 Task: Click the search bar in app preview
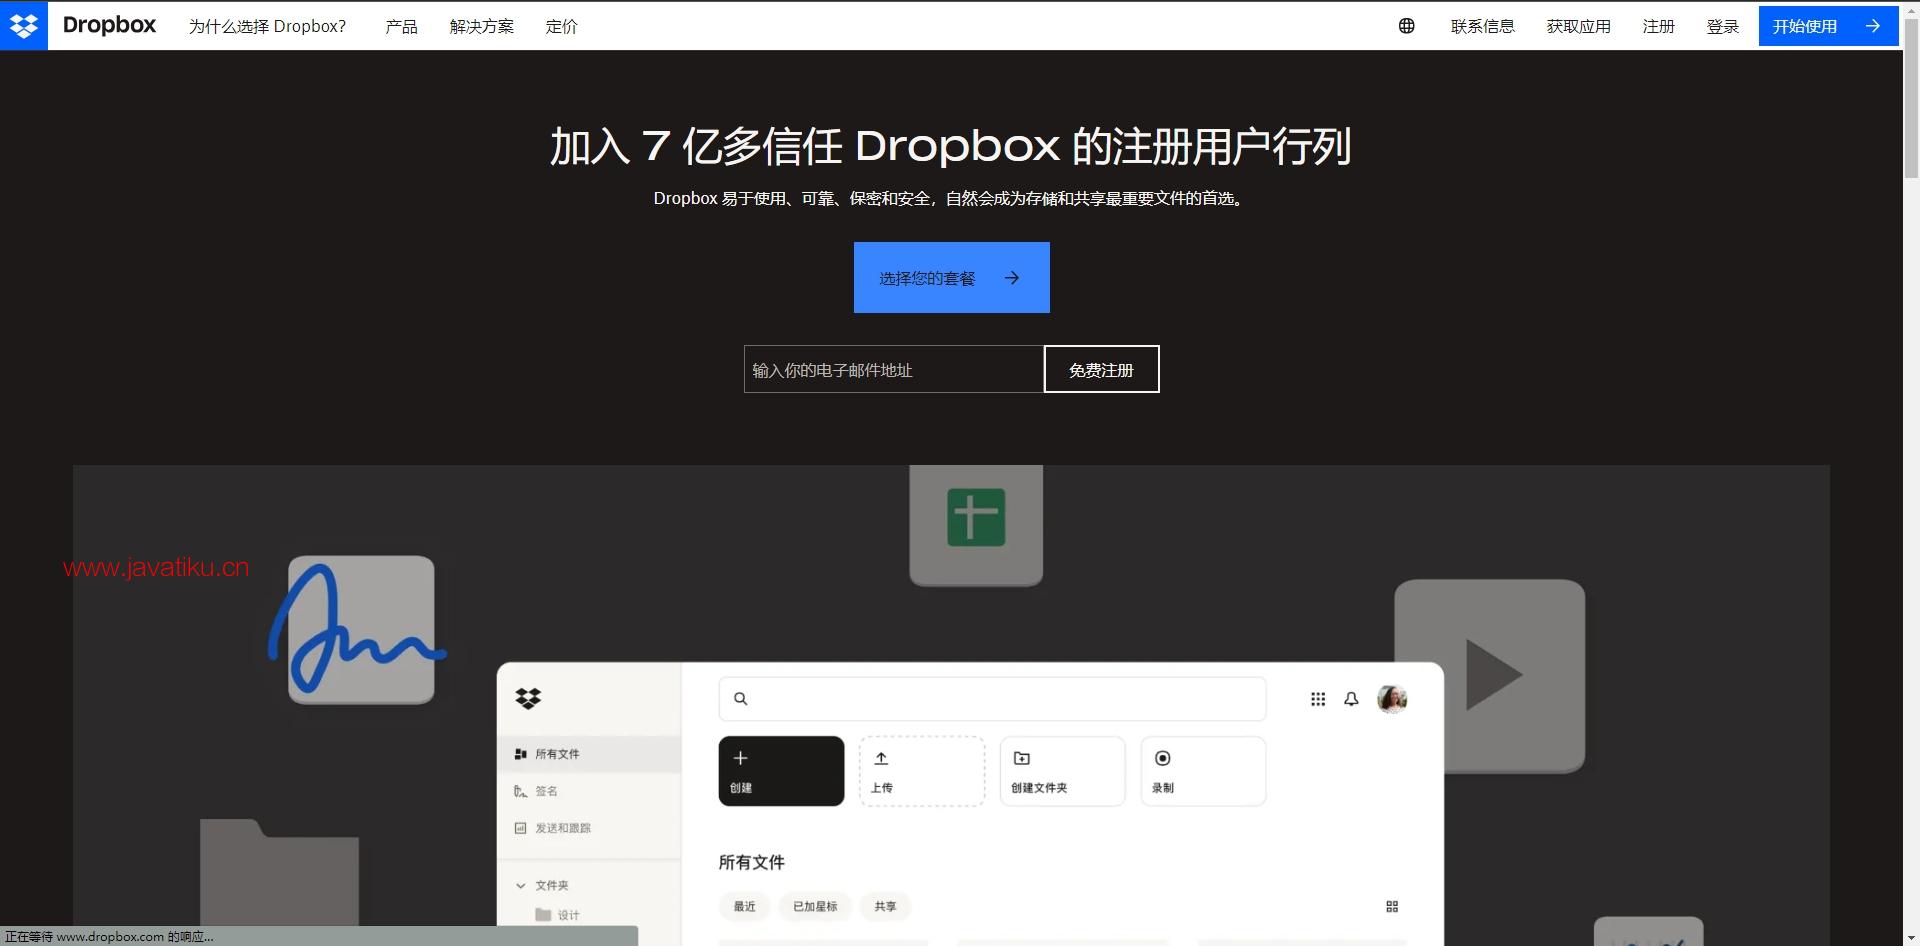[992, 698]
